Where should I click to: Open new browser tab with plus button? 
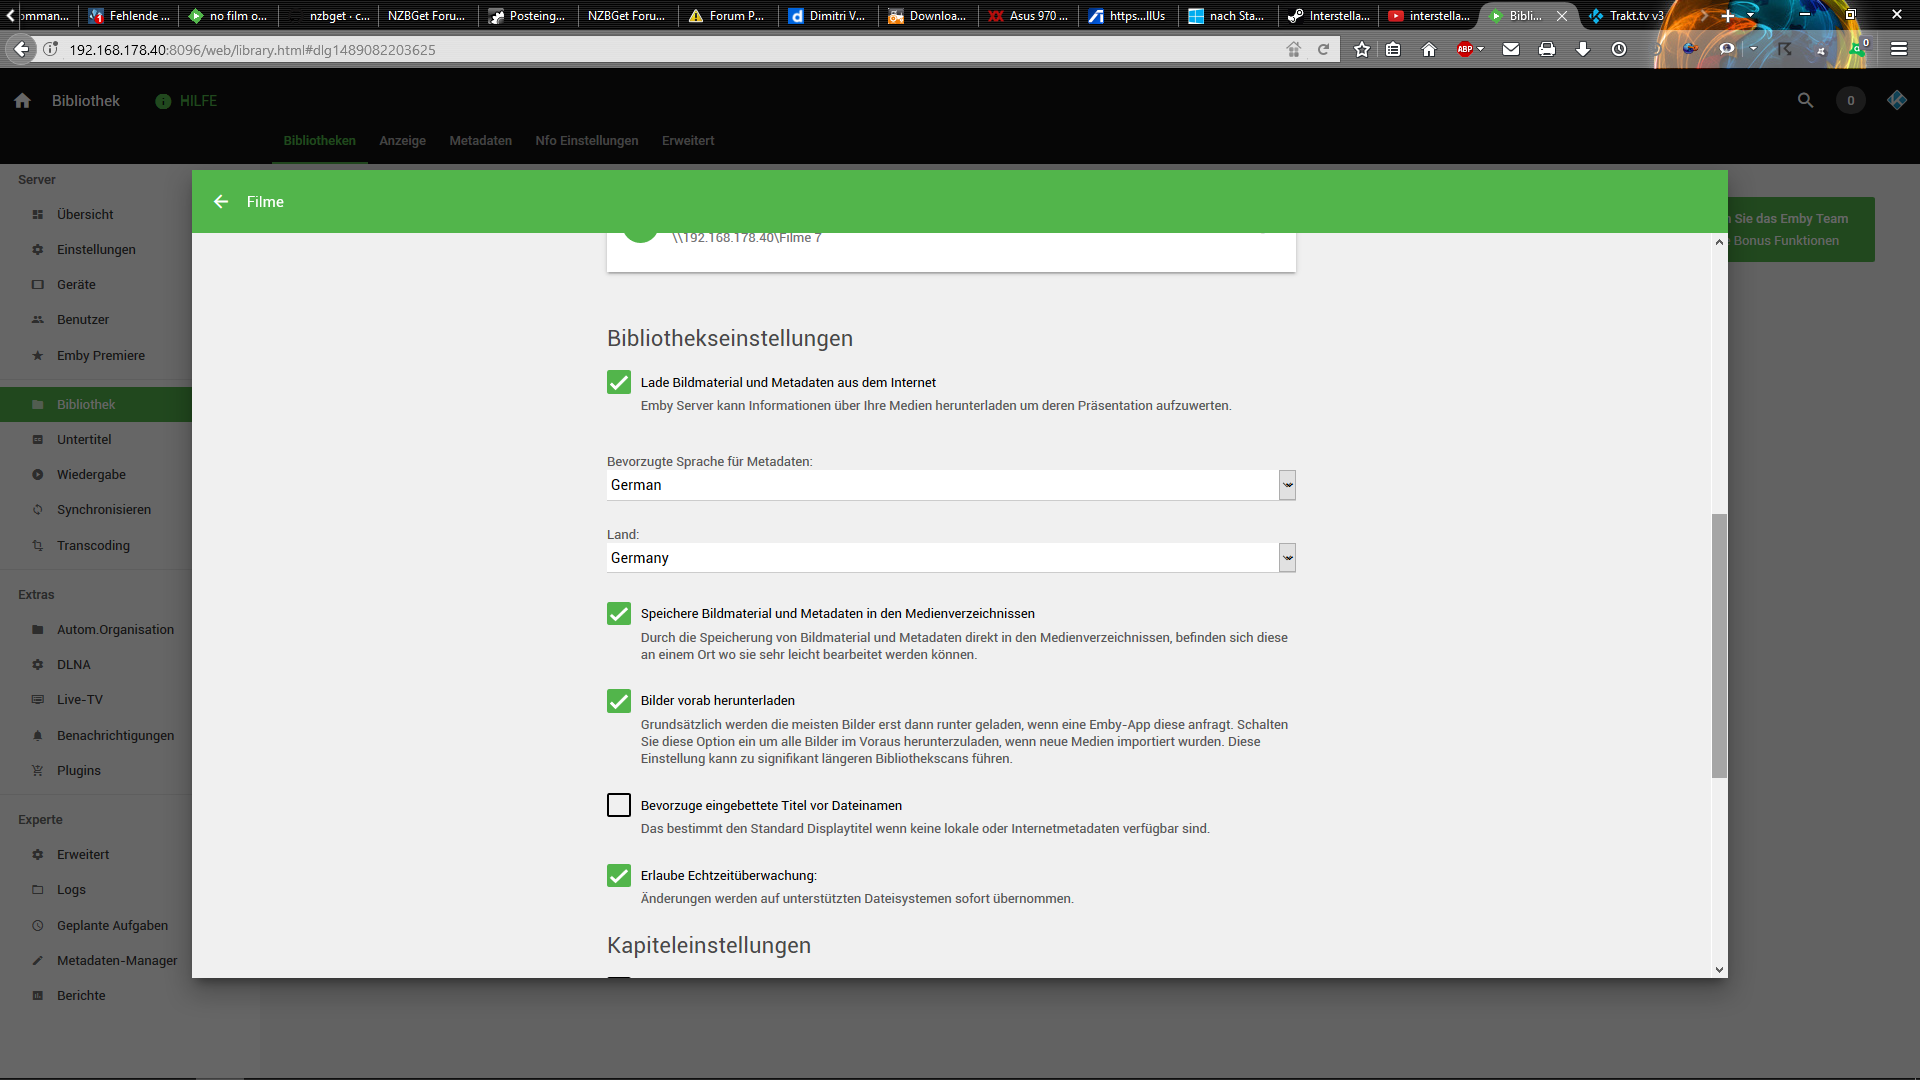coord(1727,16)
